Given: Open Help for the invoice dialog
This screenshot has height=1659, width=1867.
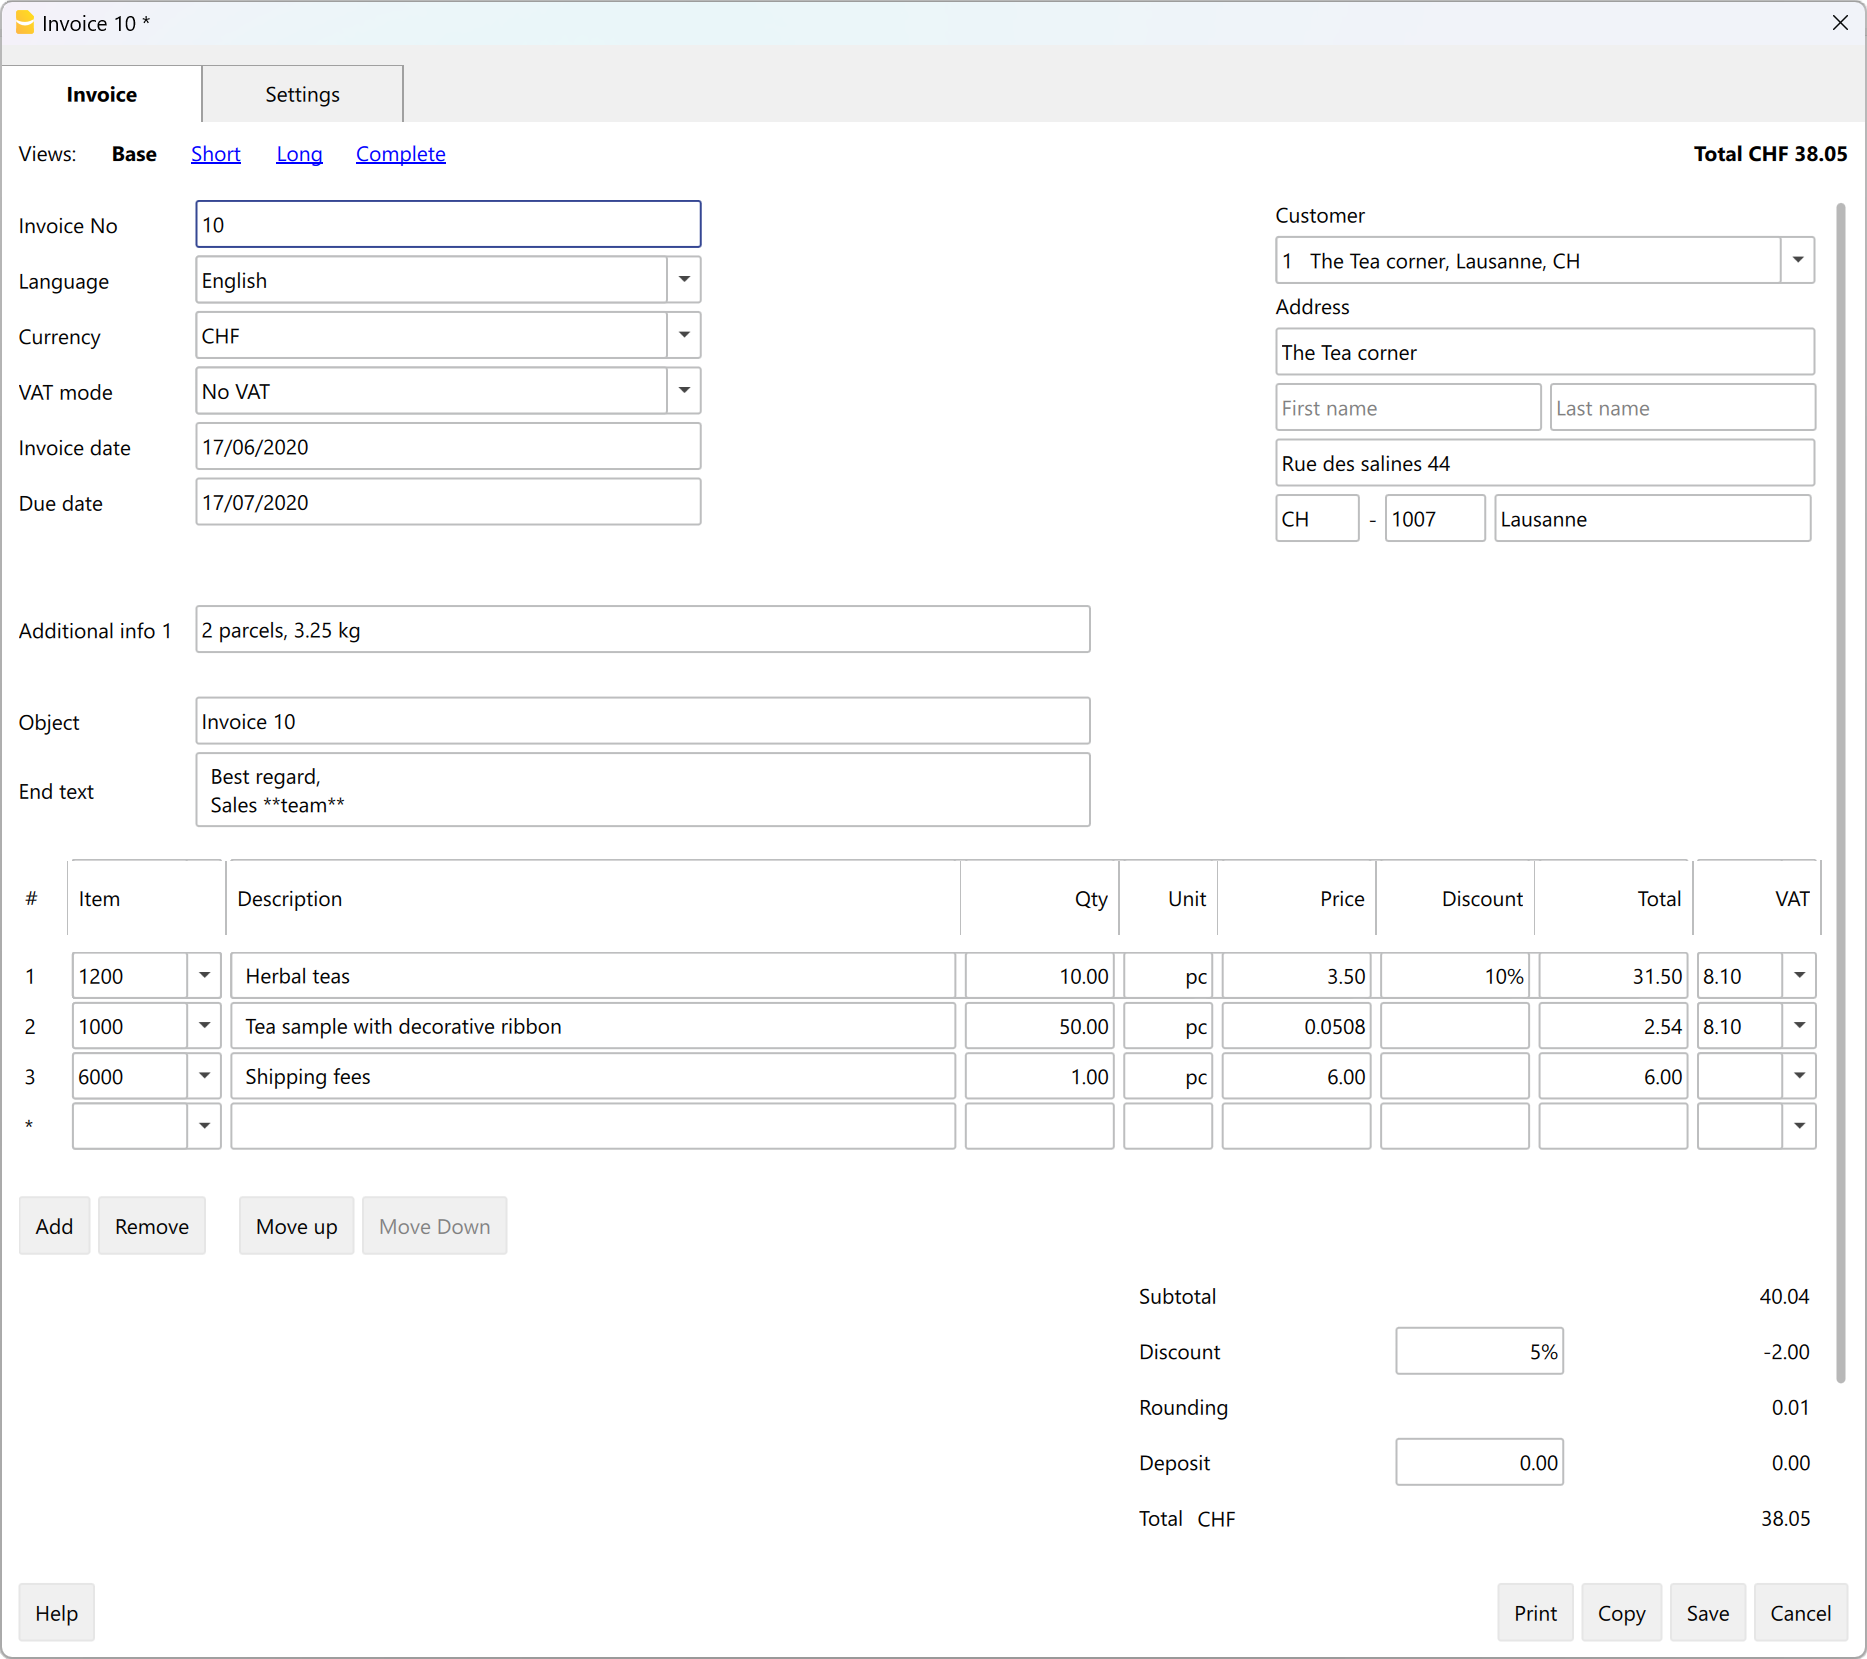Looking at the screenshot, I should click(x=56, y=1613).
